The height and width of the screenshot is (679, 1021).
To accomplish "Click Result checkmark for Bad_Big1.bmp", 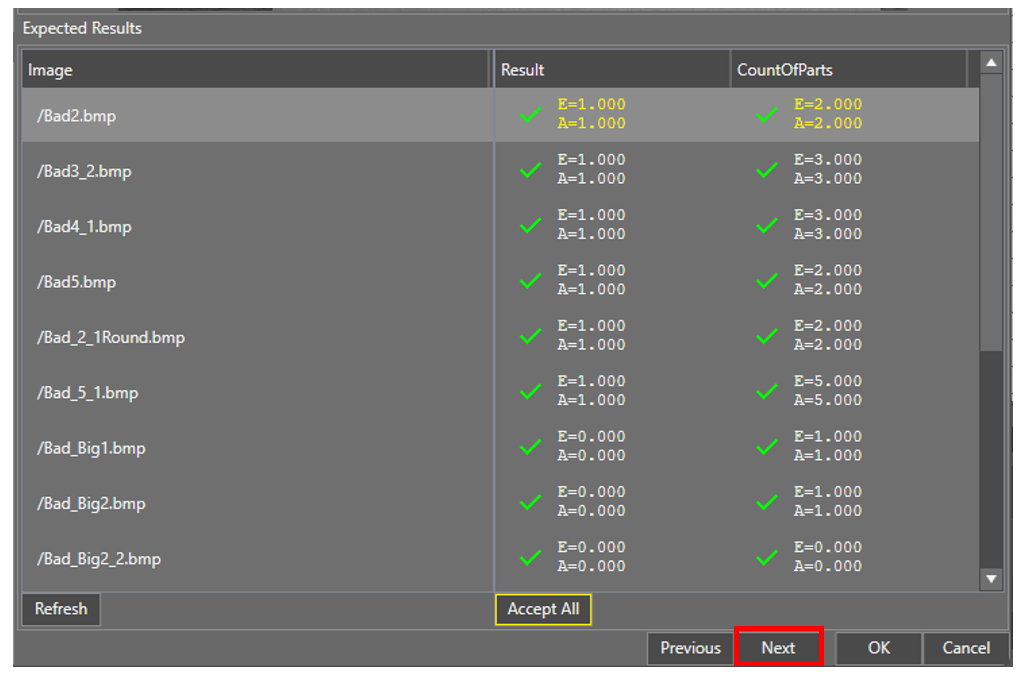I will point(531,447).
